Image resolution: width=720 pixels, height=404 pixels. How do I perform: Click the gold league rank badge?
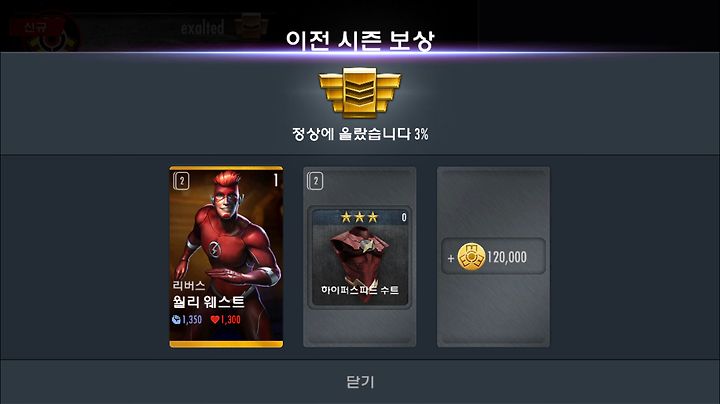(x=360, y=93)
